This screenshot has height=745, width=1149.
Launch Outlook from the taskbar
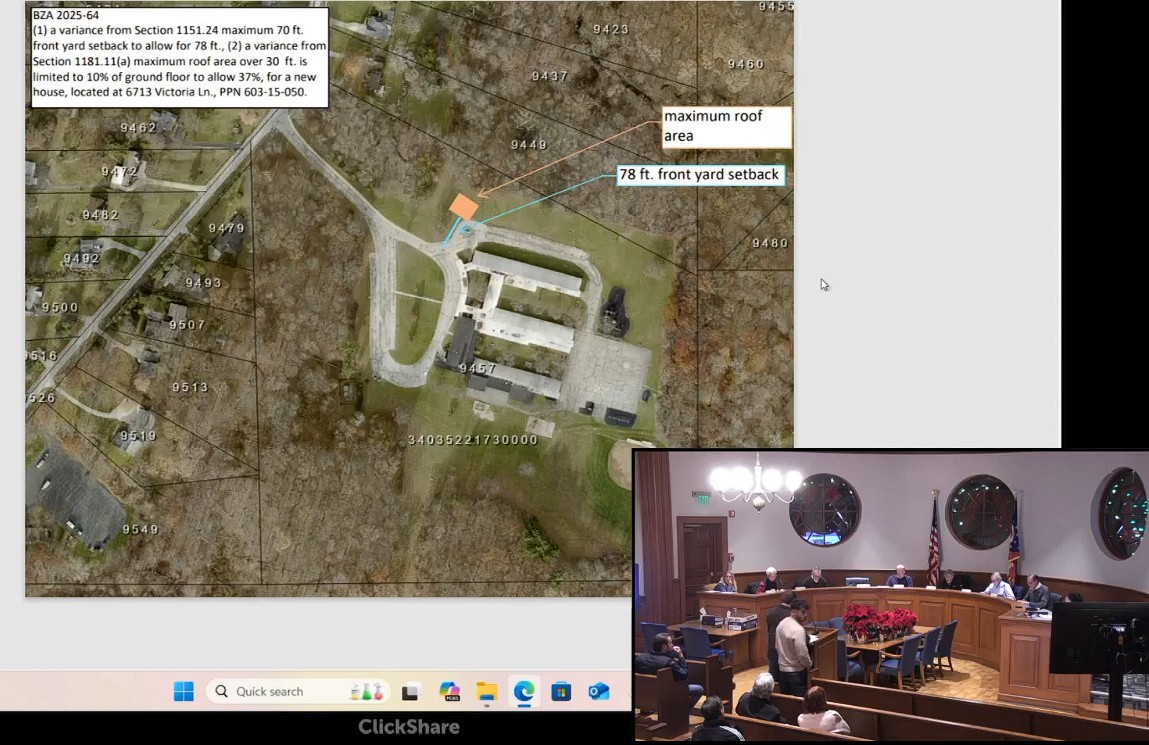(599, 692)
